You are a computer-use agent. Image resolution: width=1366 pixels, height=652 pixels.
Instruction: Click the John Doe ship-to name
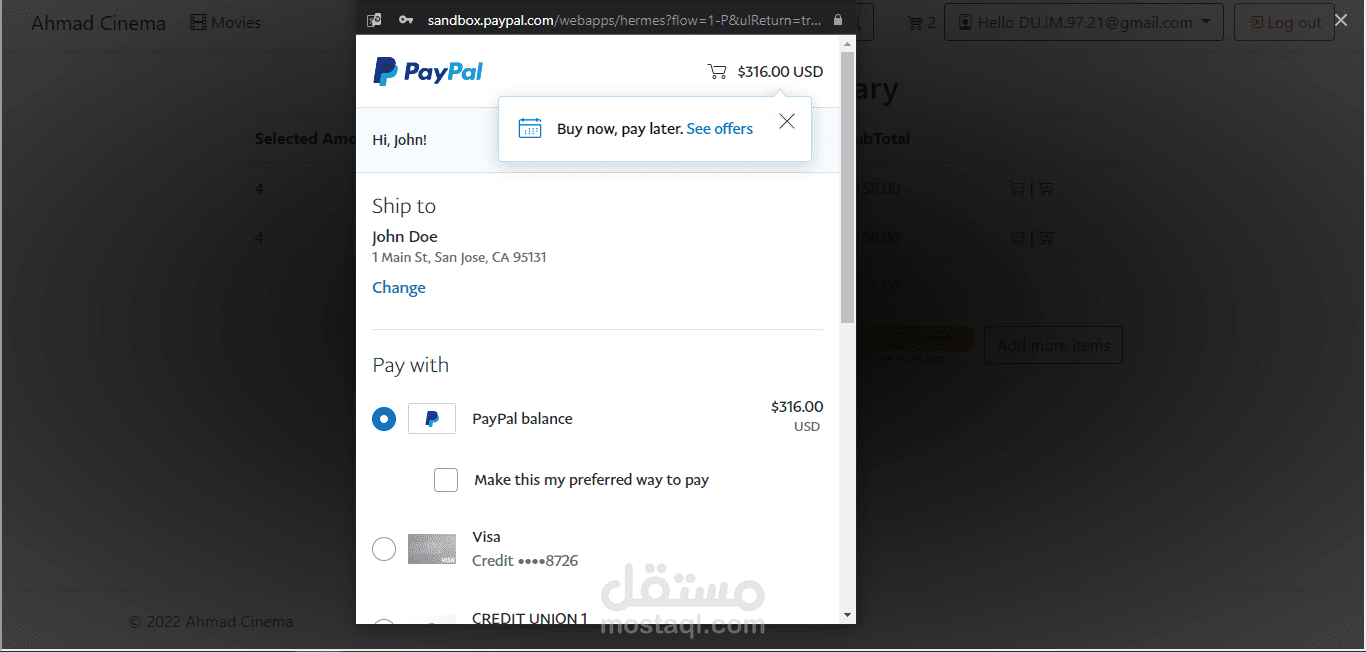tap(405, 237)
